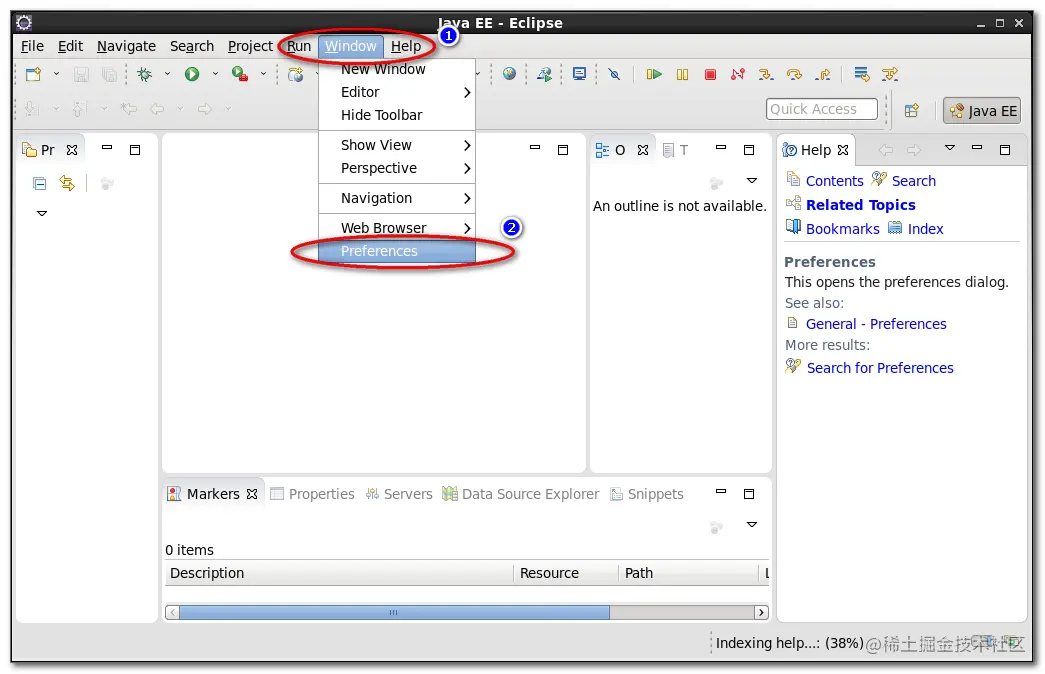Open dropdown arrow next to Debug icon

(167, 74)
